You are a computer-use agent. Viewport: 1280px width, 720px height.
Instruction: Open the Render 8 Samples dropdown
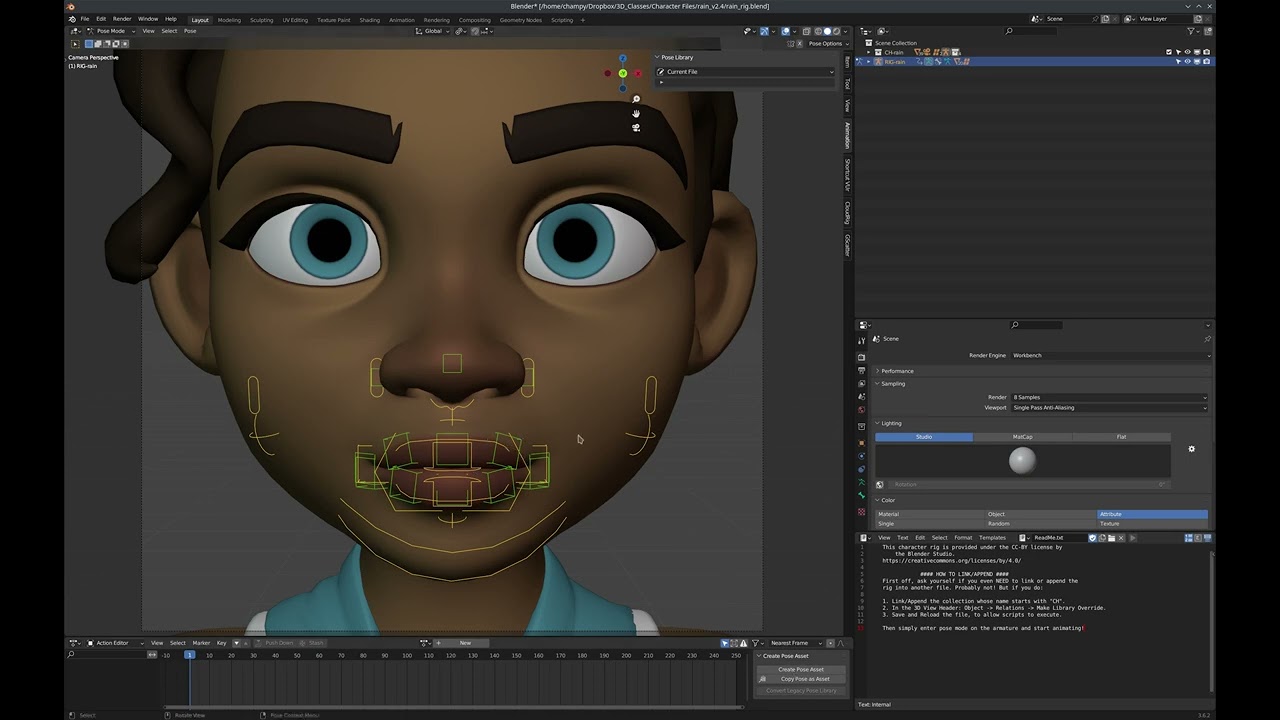[x=1110, y=397]
